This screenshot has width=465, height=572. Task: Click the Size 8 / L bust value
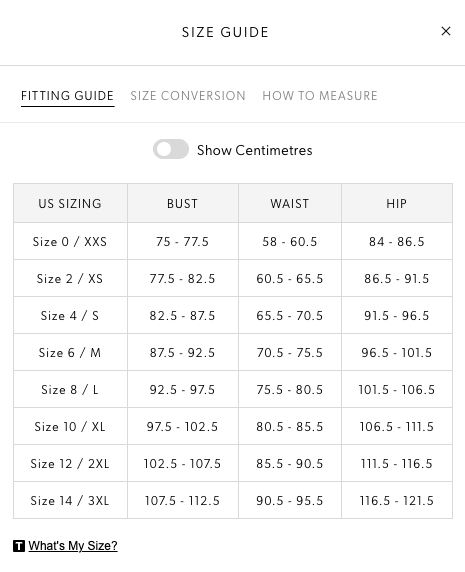[182, 390]
